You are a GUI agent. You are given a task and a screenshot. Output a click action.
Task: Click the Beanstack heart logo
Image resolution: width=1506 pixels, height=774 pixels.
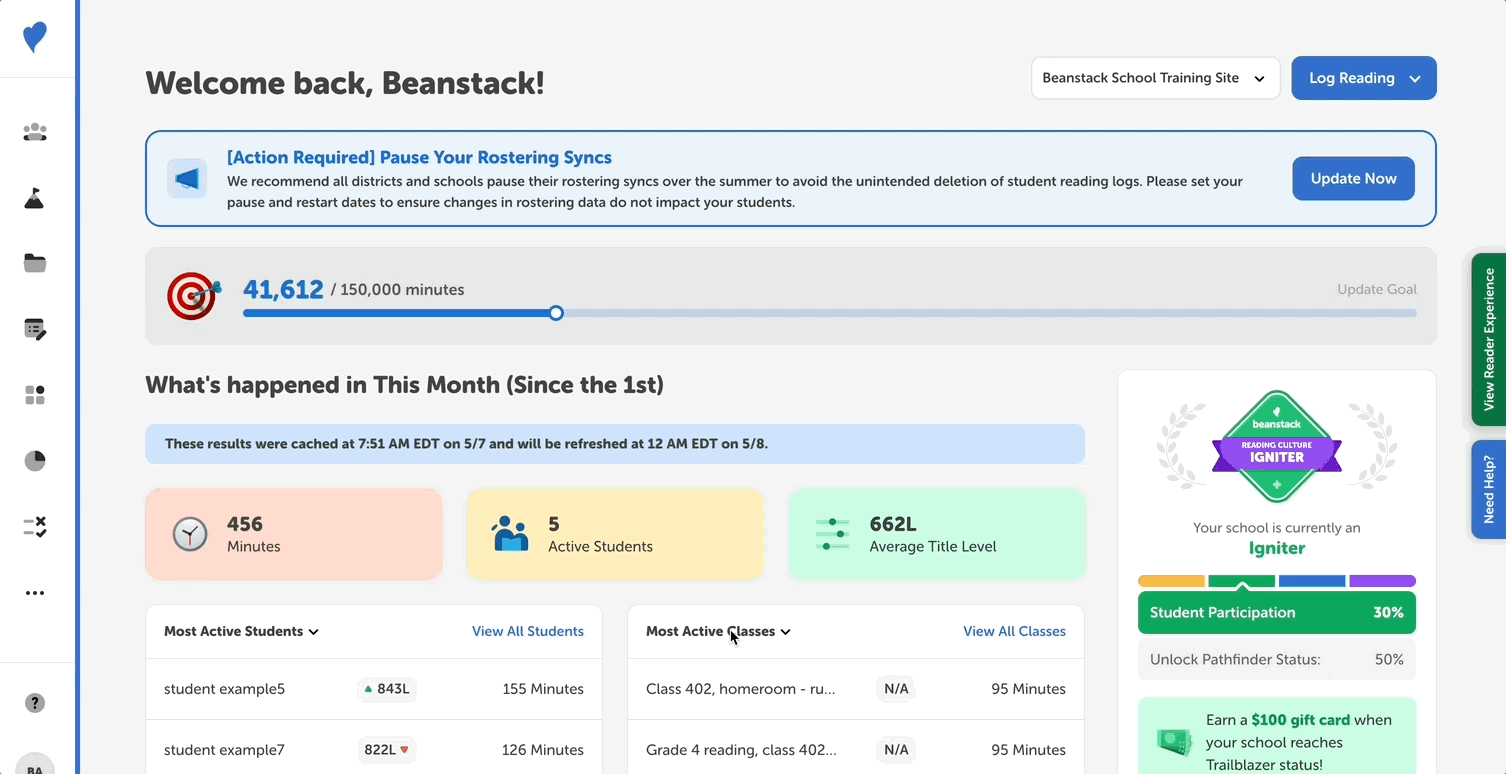[35, 38]
